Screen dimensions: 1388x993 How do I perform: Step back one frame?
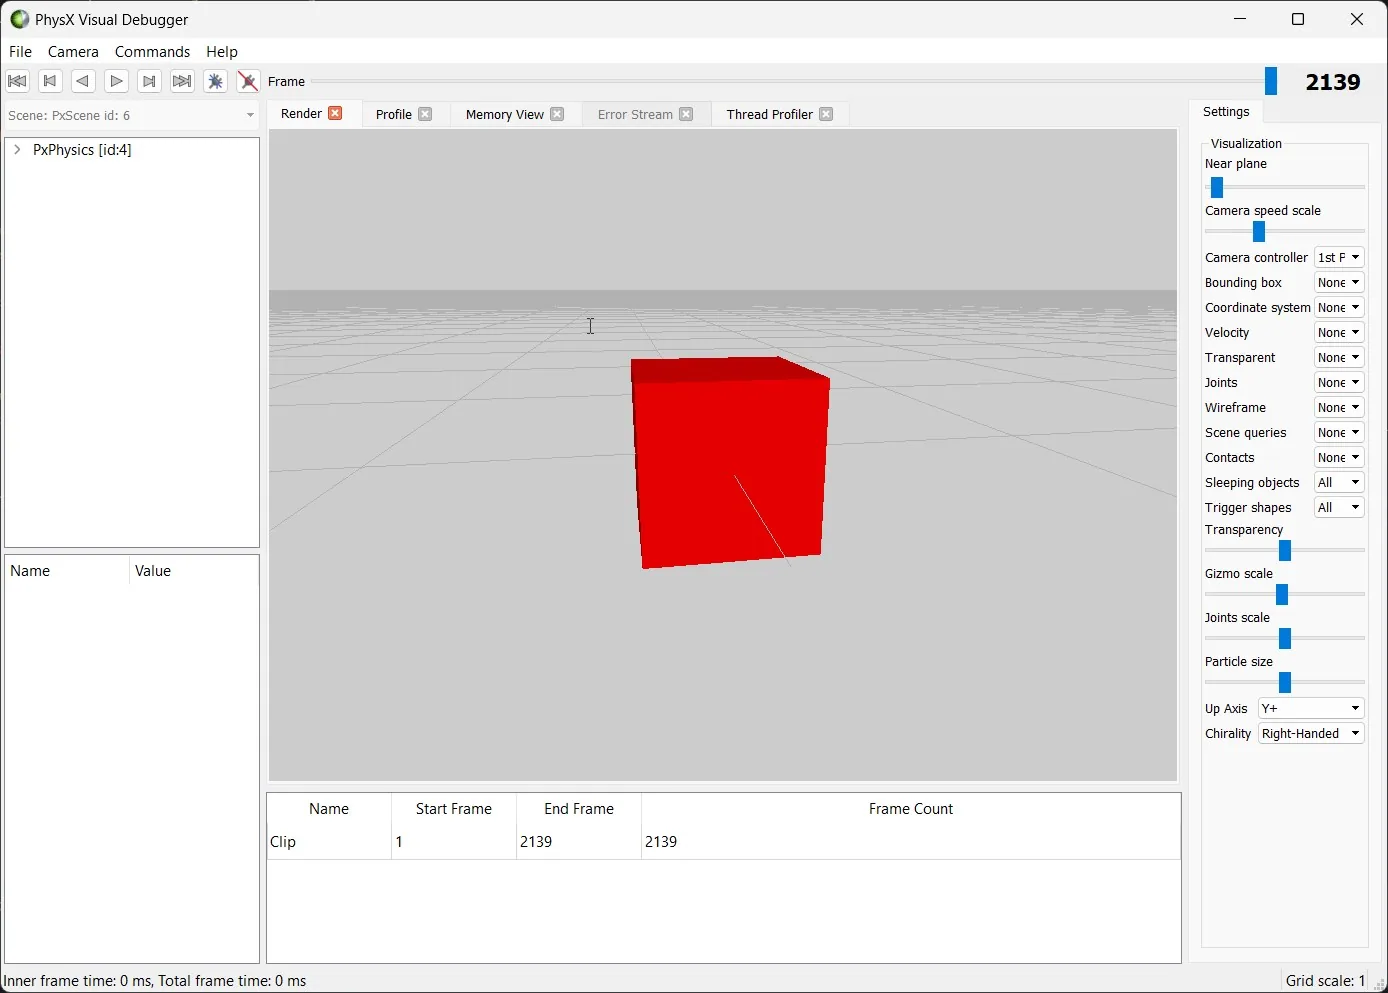[50, 82]
